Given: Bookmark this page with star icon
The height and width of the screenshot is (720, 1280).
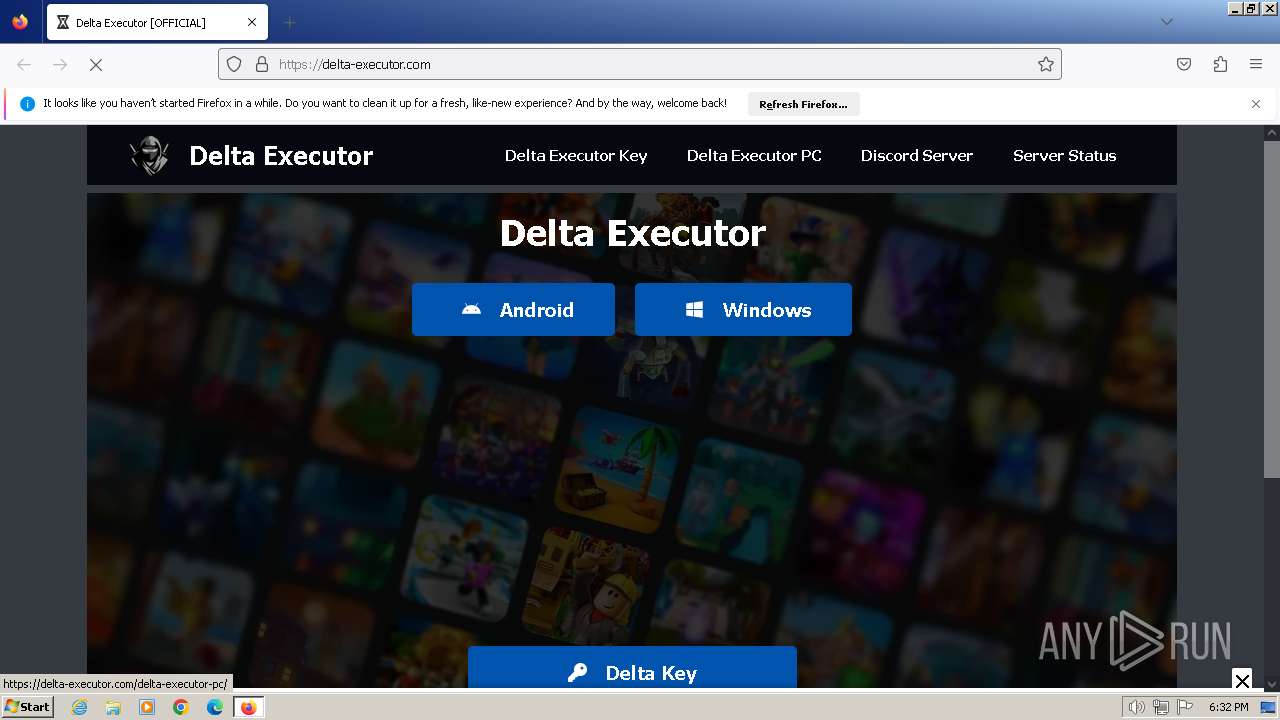Looking at the screenshot, I should point(1046,64).
